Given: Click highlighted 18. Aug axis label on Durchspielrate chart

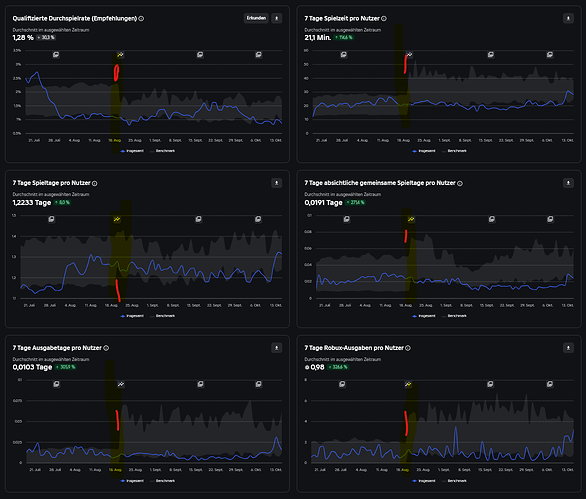Looking at the screenshot, I should [x=114, y=141].
